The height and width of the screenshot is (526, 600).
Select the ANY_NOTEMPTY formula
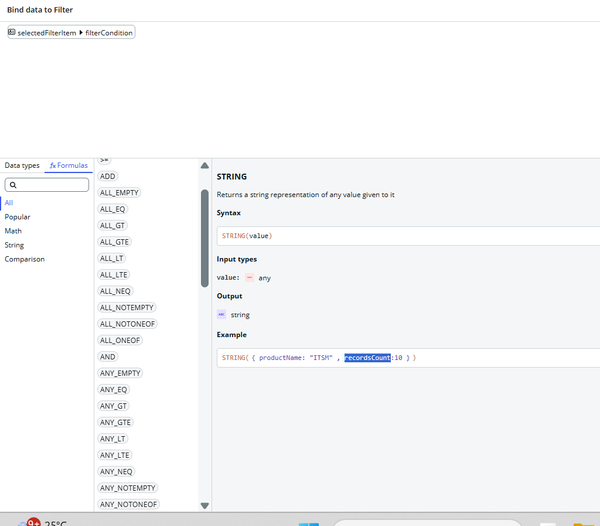click(x=128, y=489)
